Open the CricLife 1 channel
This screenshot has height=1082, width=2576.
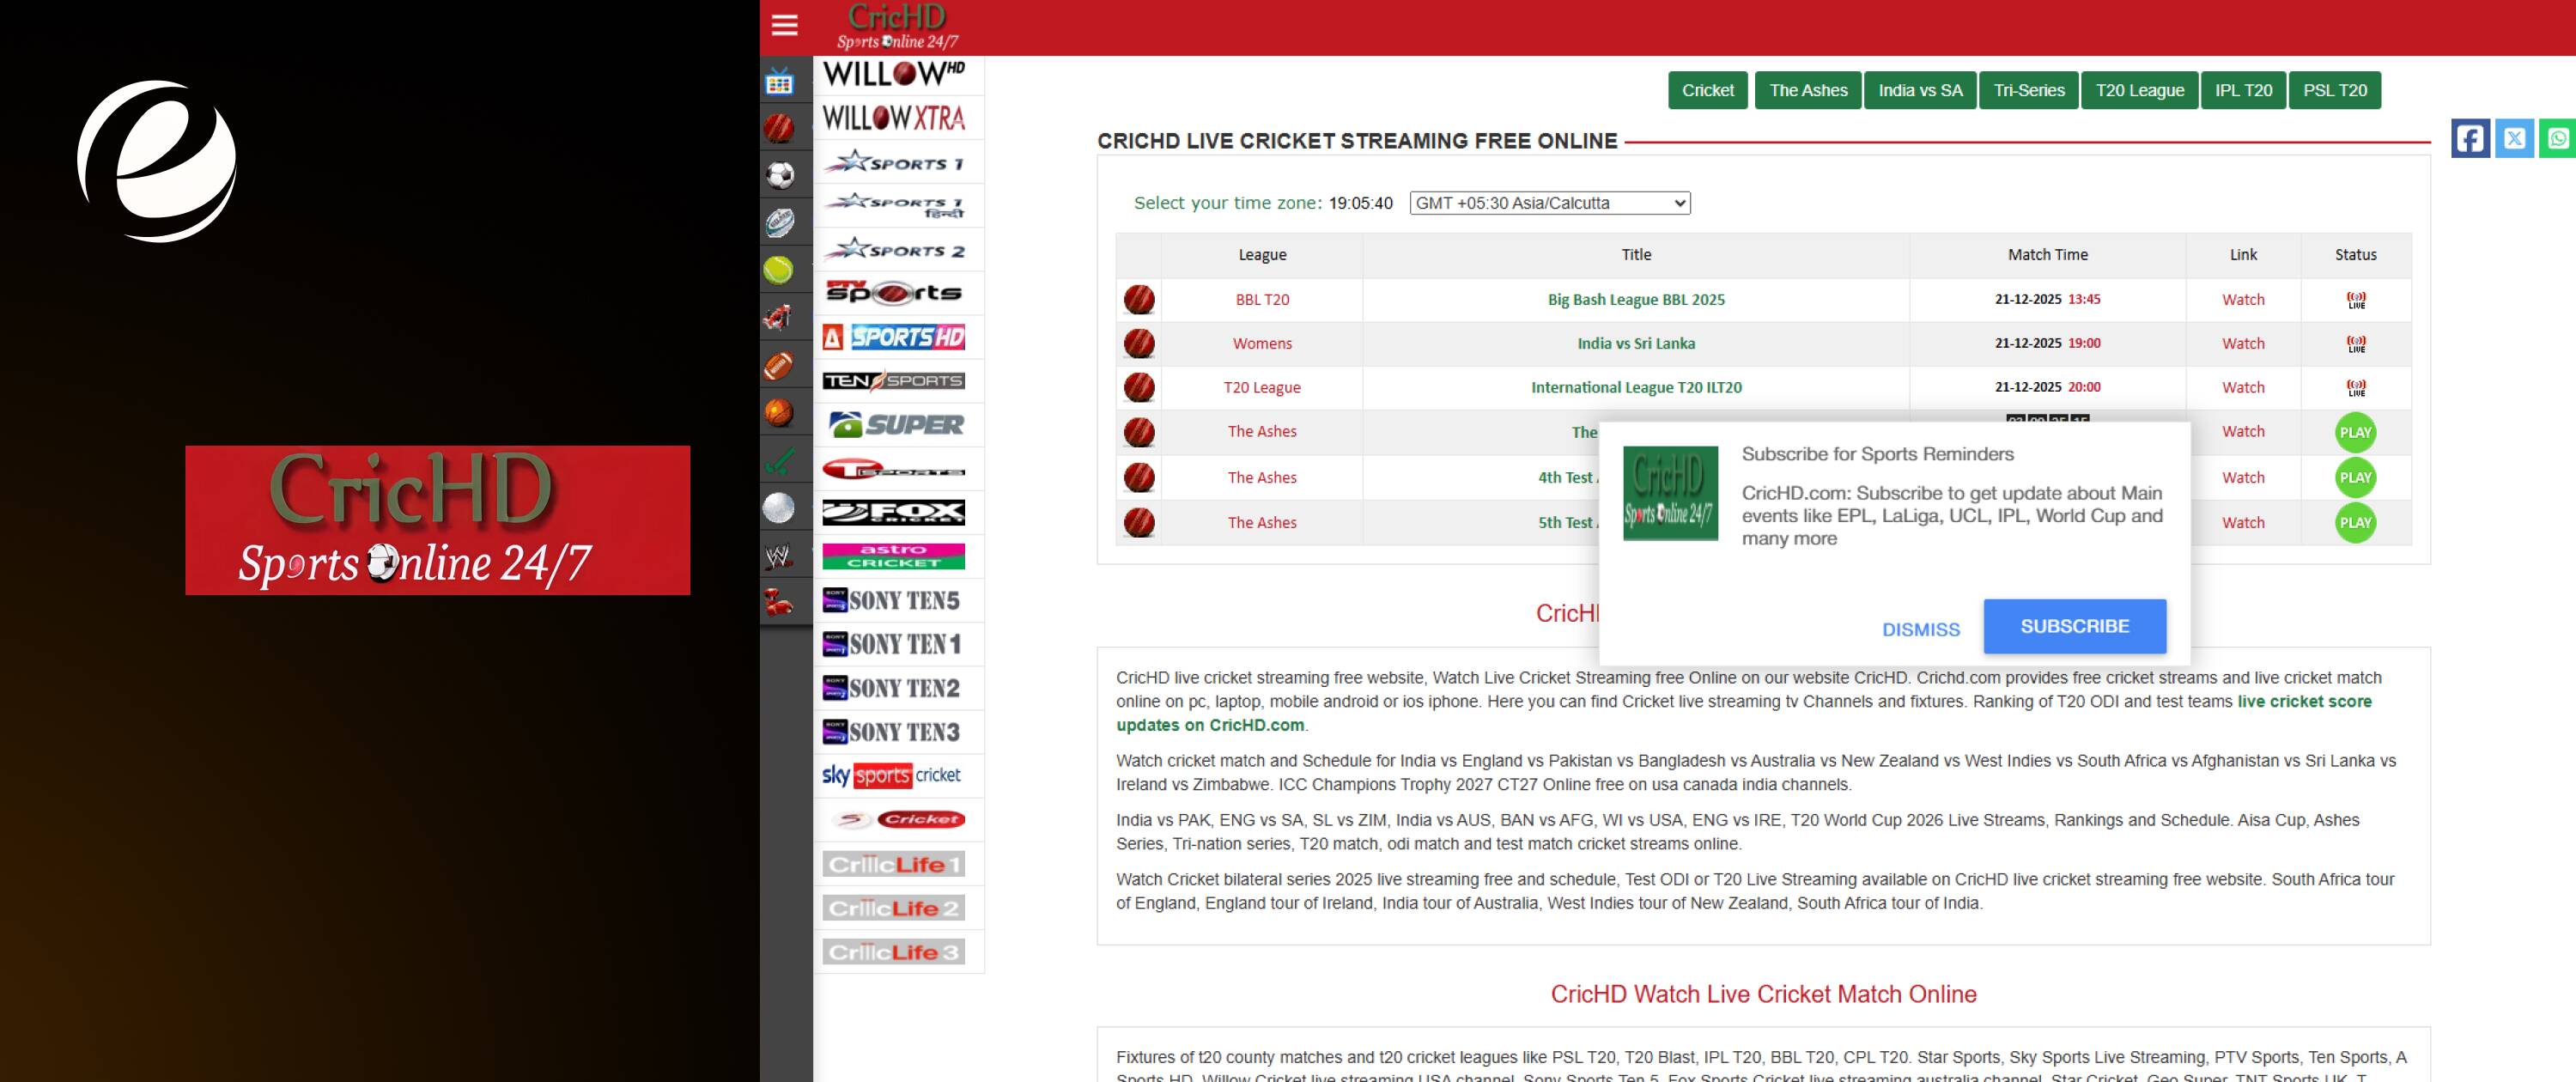894,863
